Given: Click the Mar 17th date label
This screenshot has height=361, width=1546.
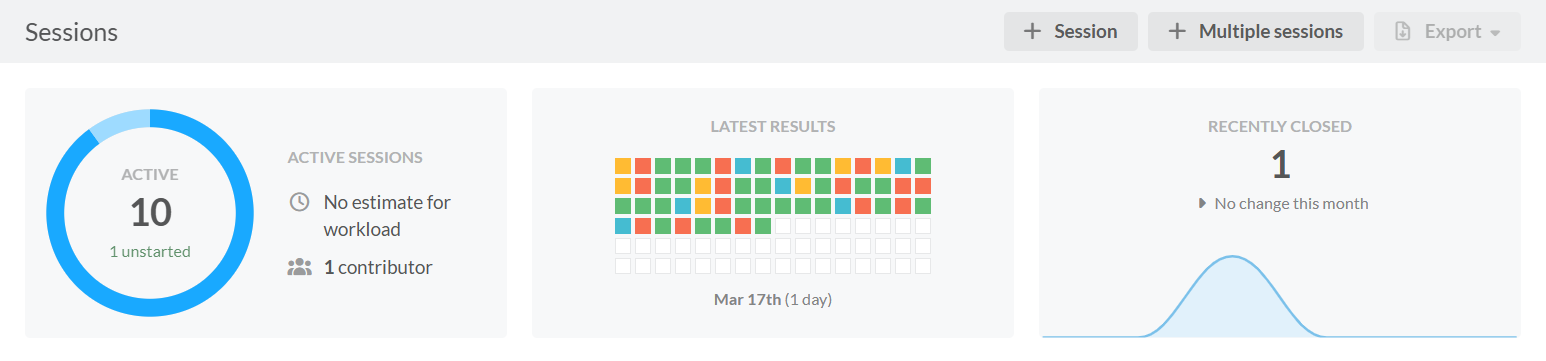Looking at the screenshot, I should [748, 299].
